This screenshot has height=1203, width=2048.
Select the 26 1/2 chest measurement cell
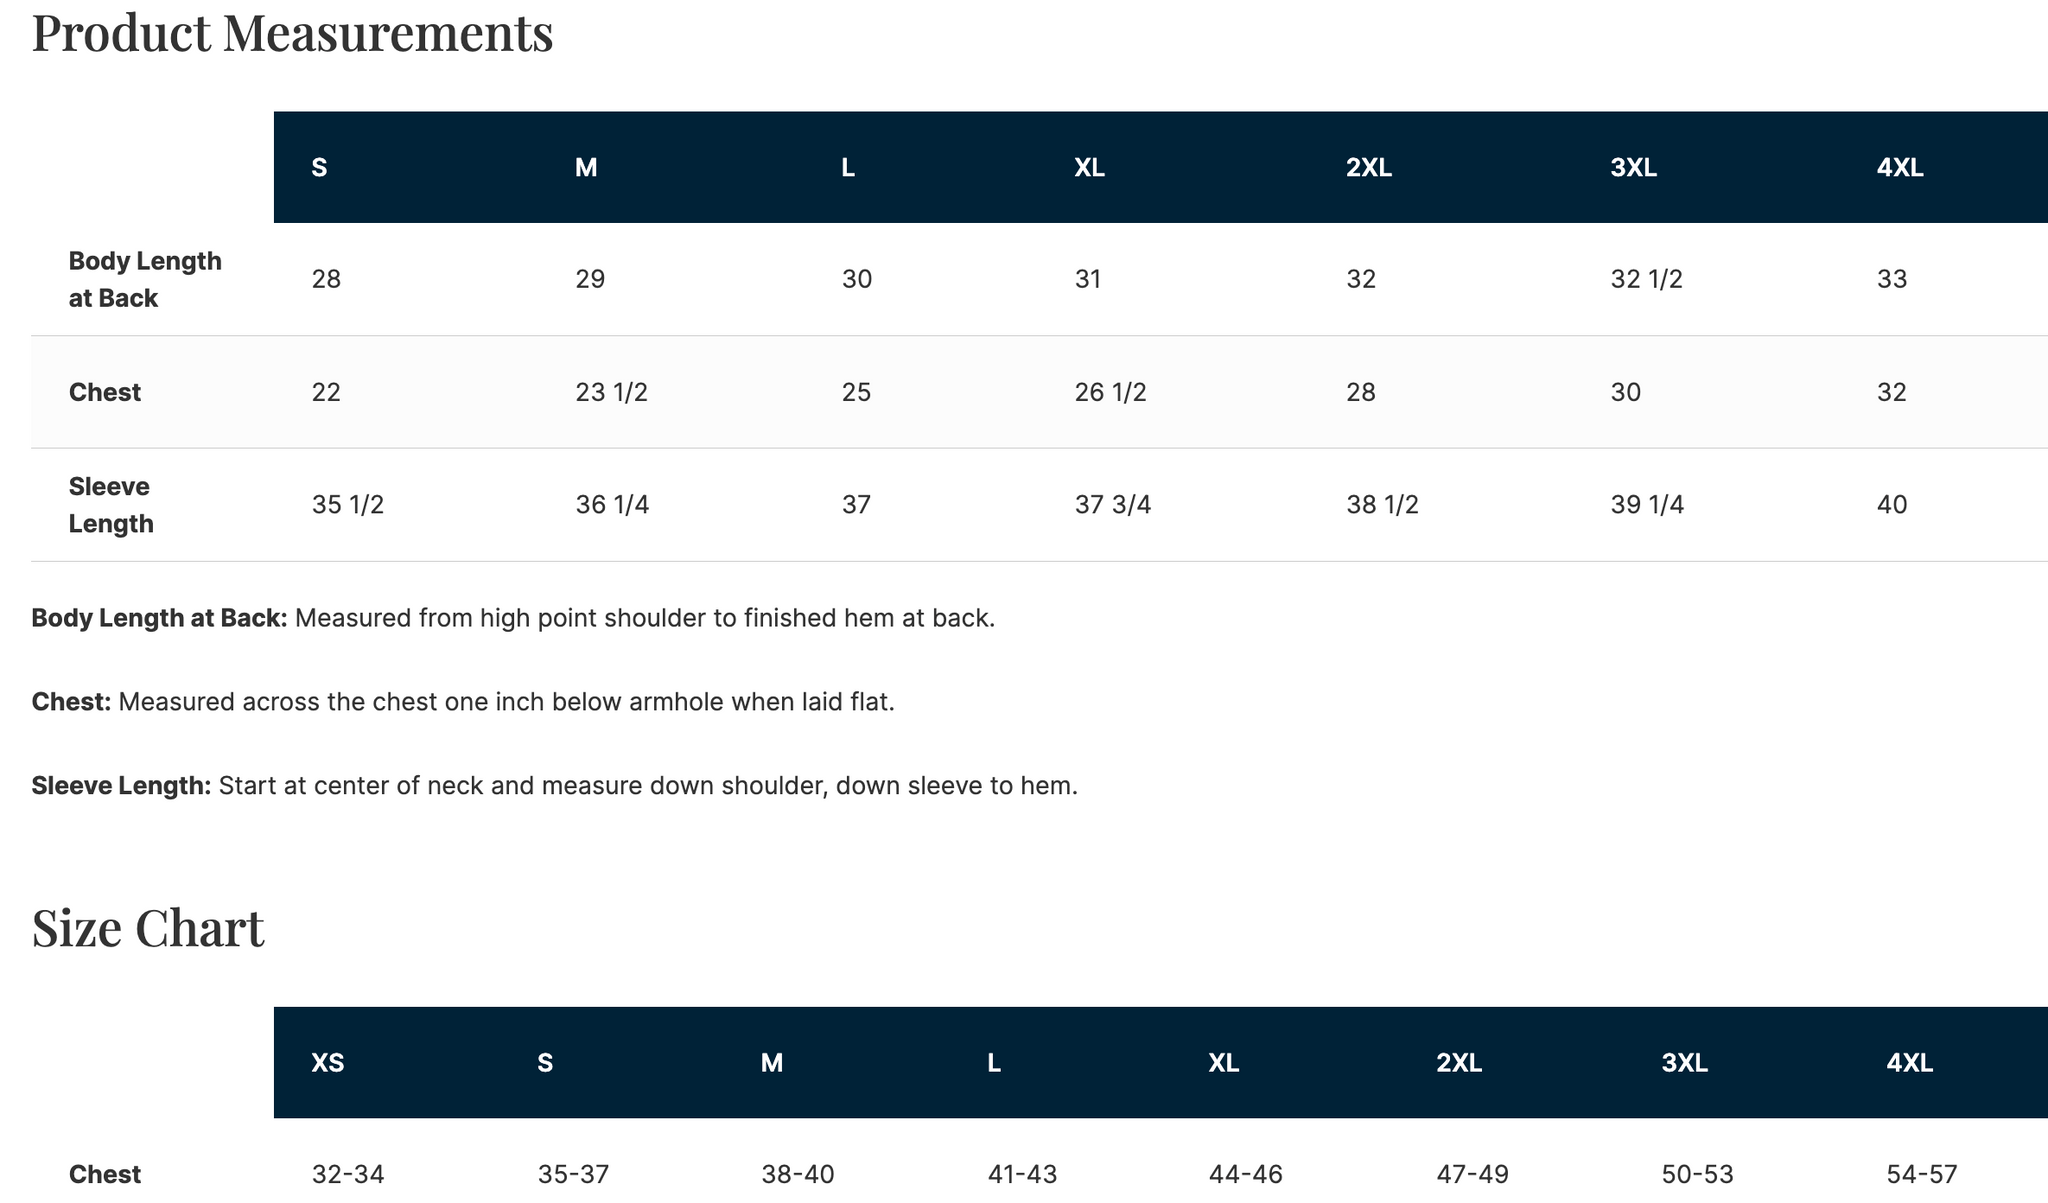point(1110,392)
